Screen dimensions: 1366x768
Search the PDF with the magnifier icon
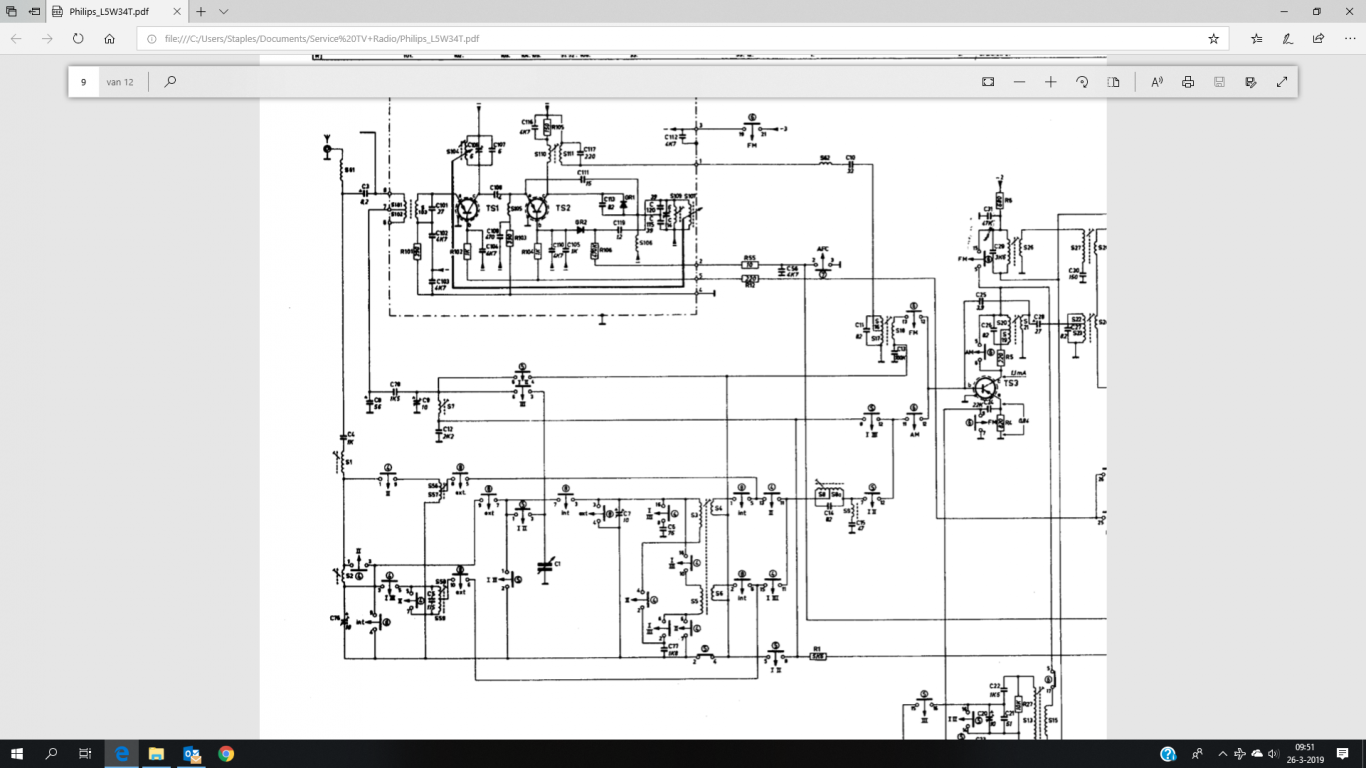pyautogui.click(x=170, y=82)
